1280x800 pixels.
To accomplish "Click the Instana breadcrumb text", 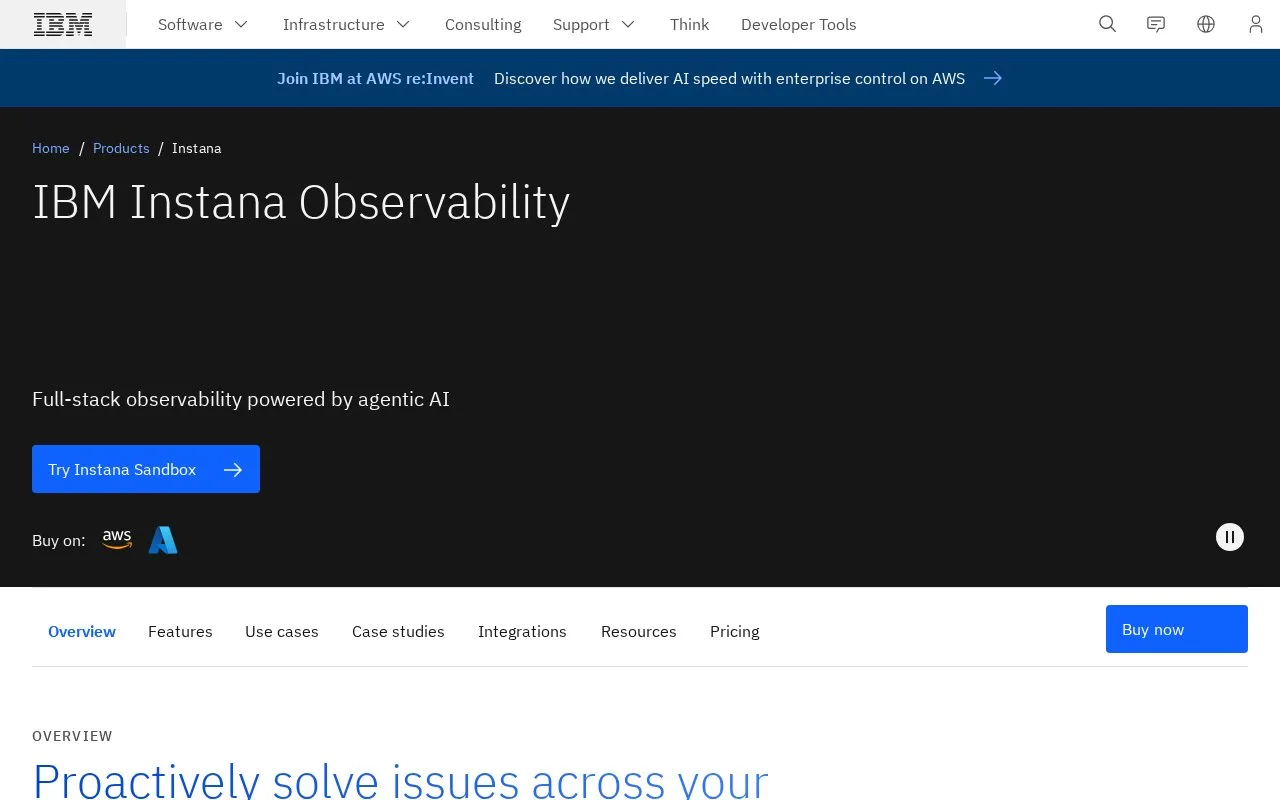I will [196, 148].
